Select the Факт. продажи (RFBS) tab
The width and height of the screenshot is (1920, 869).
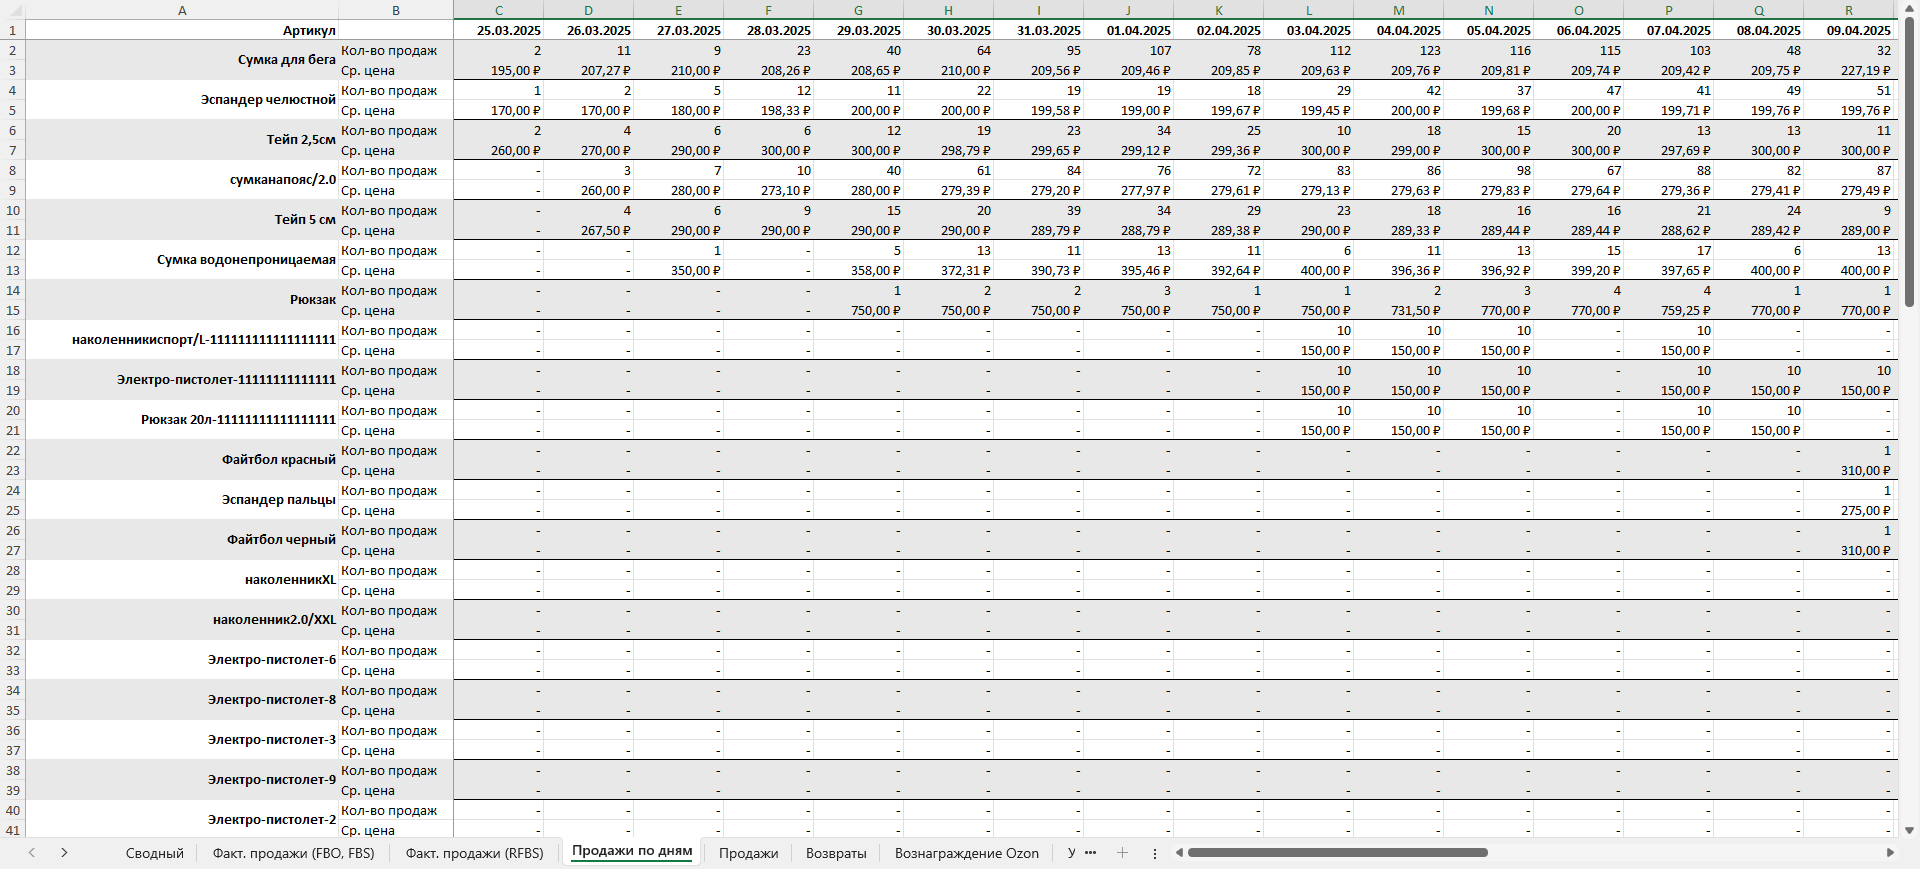474,853
